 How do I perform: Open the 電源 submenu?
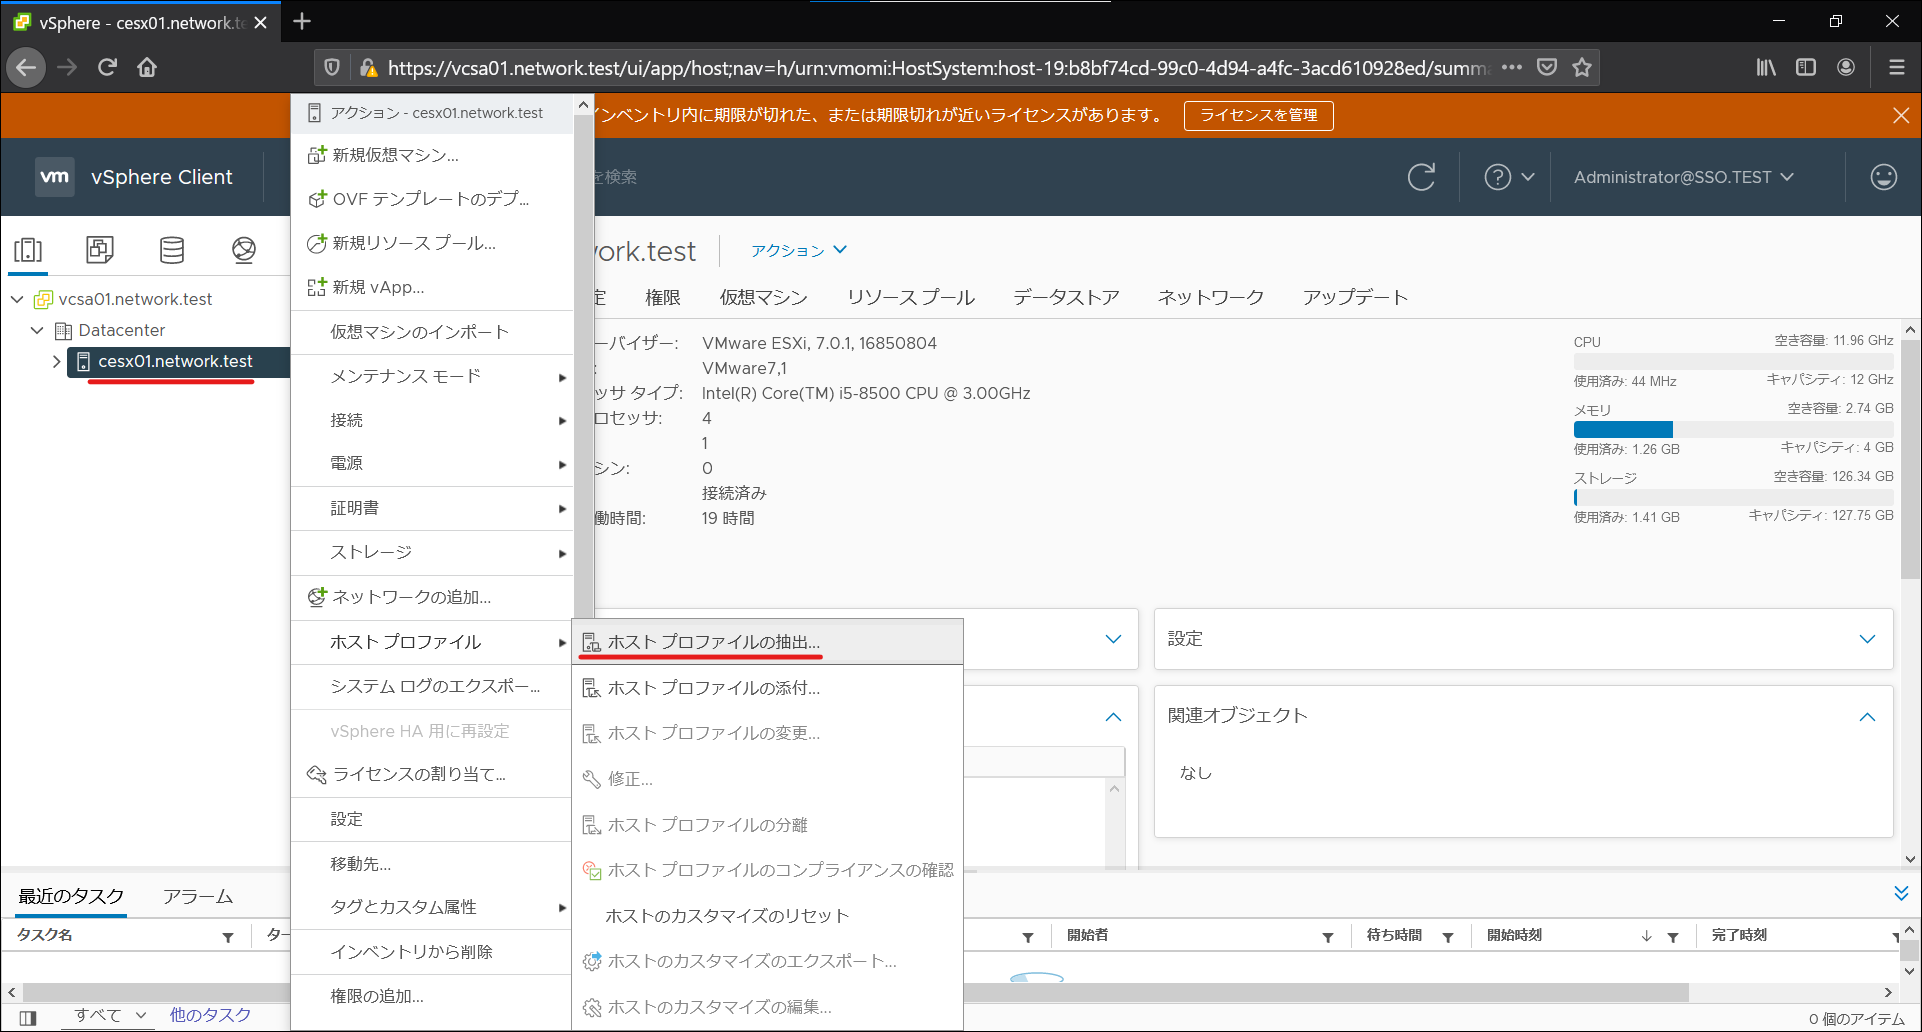[433, 463]
